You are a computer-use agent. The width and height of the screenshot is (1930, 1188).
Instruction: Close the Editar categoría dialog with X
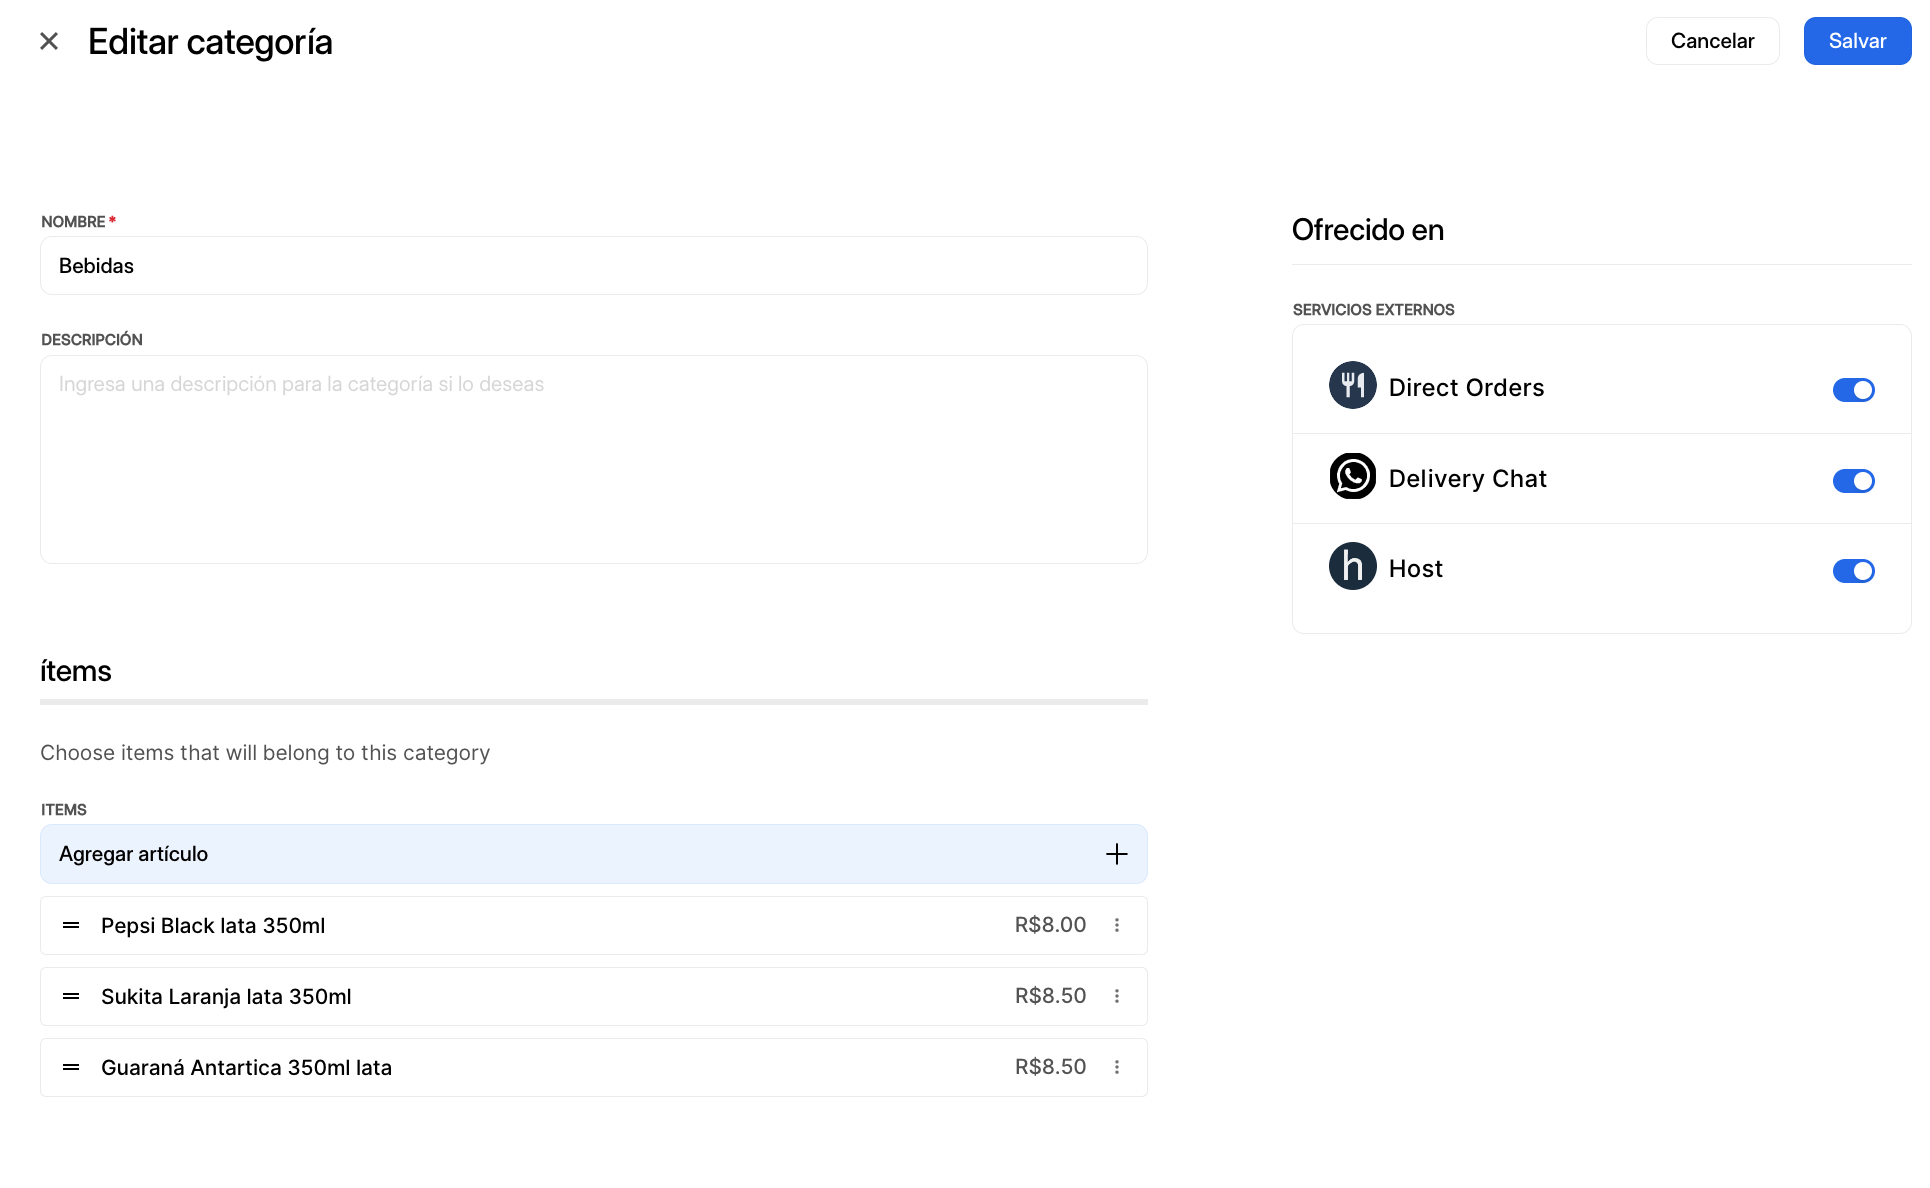point(49,41)
